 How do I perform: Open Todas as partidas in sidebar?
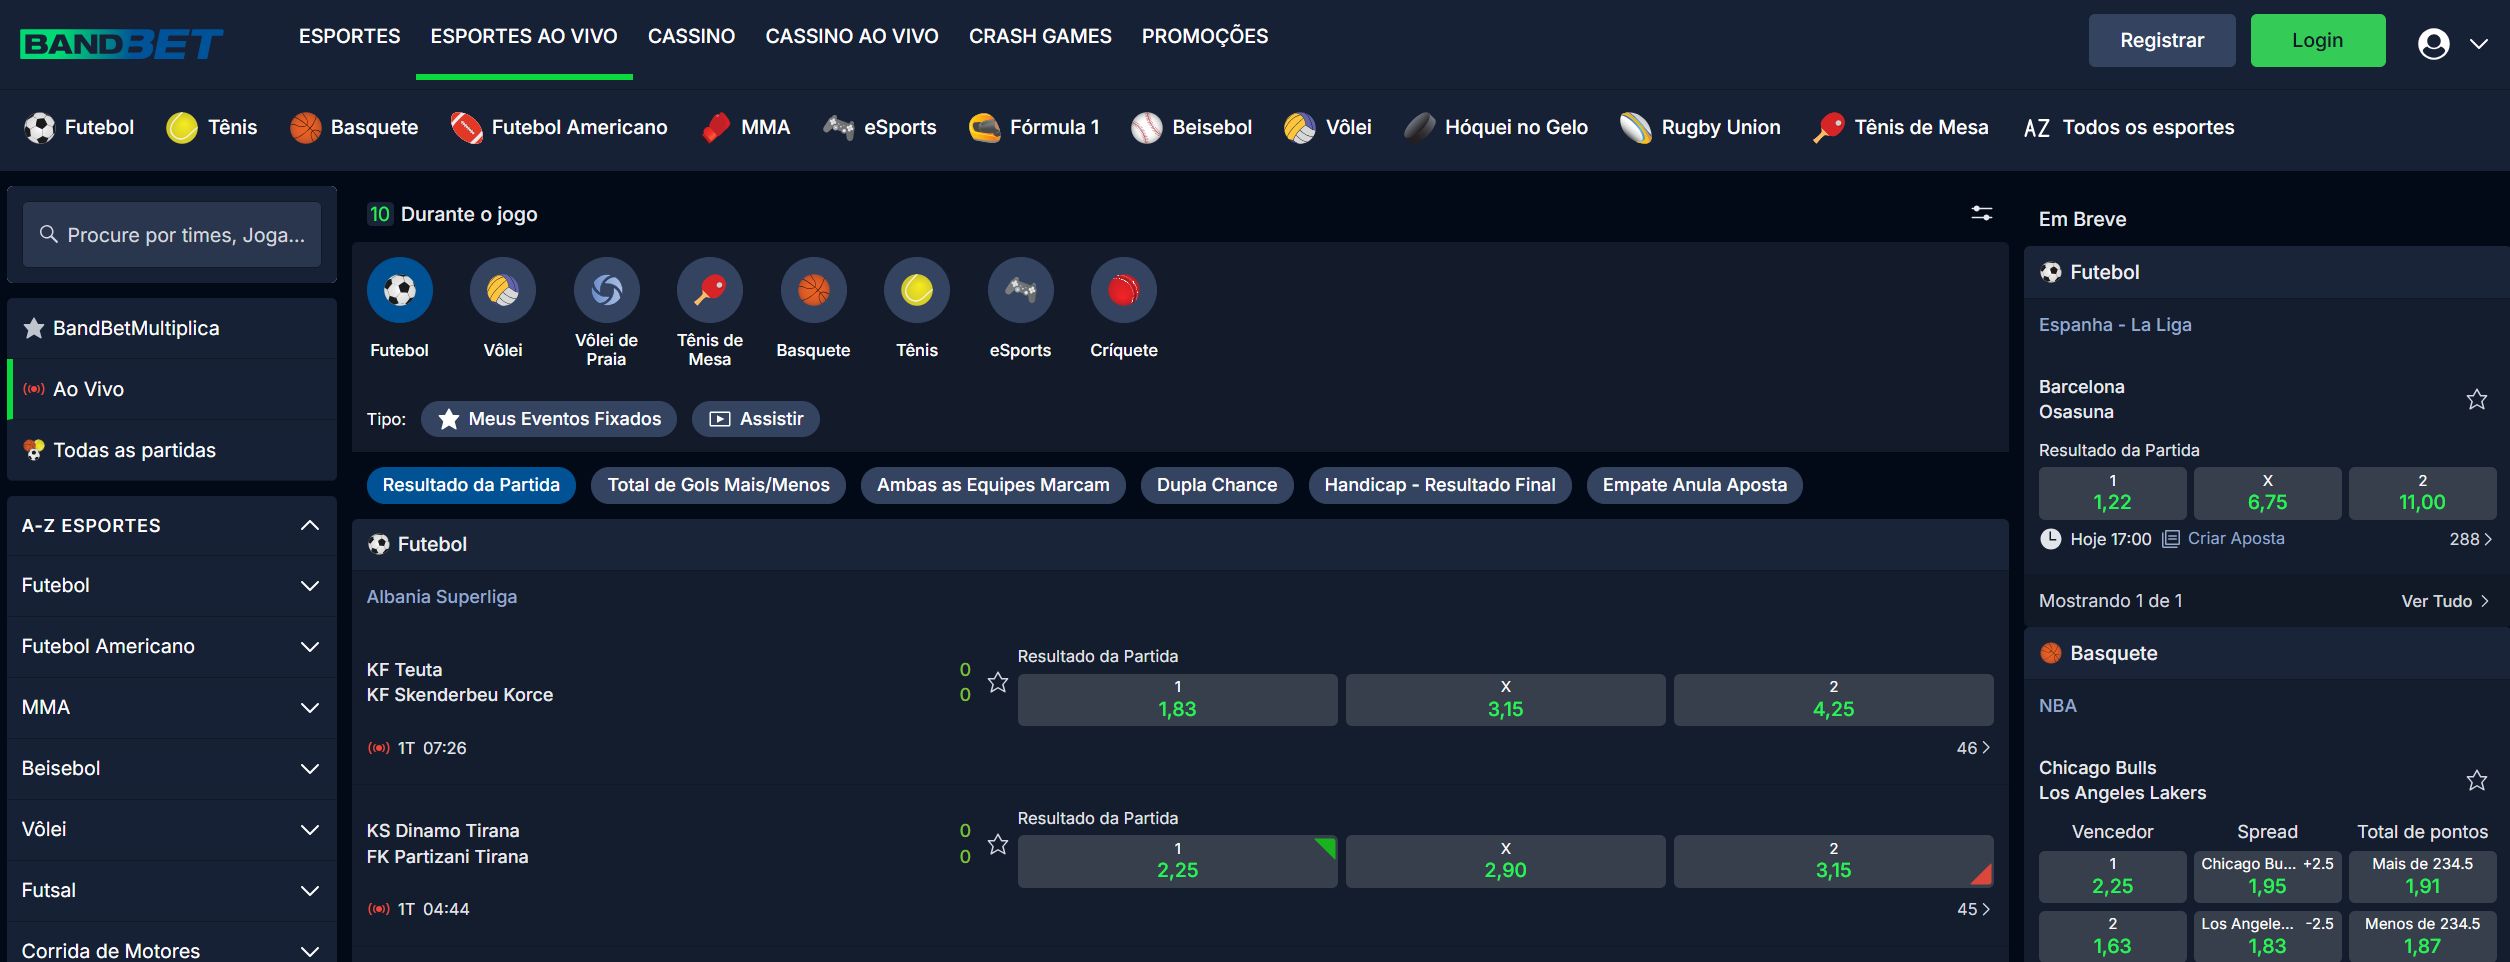[171, 450]
